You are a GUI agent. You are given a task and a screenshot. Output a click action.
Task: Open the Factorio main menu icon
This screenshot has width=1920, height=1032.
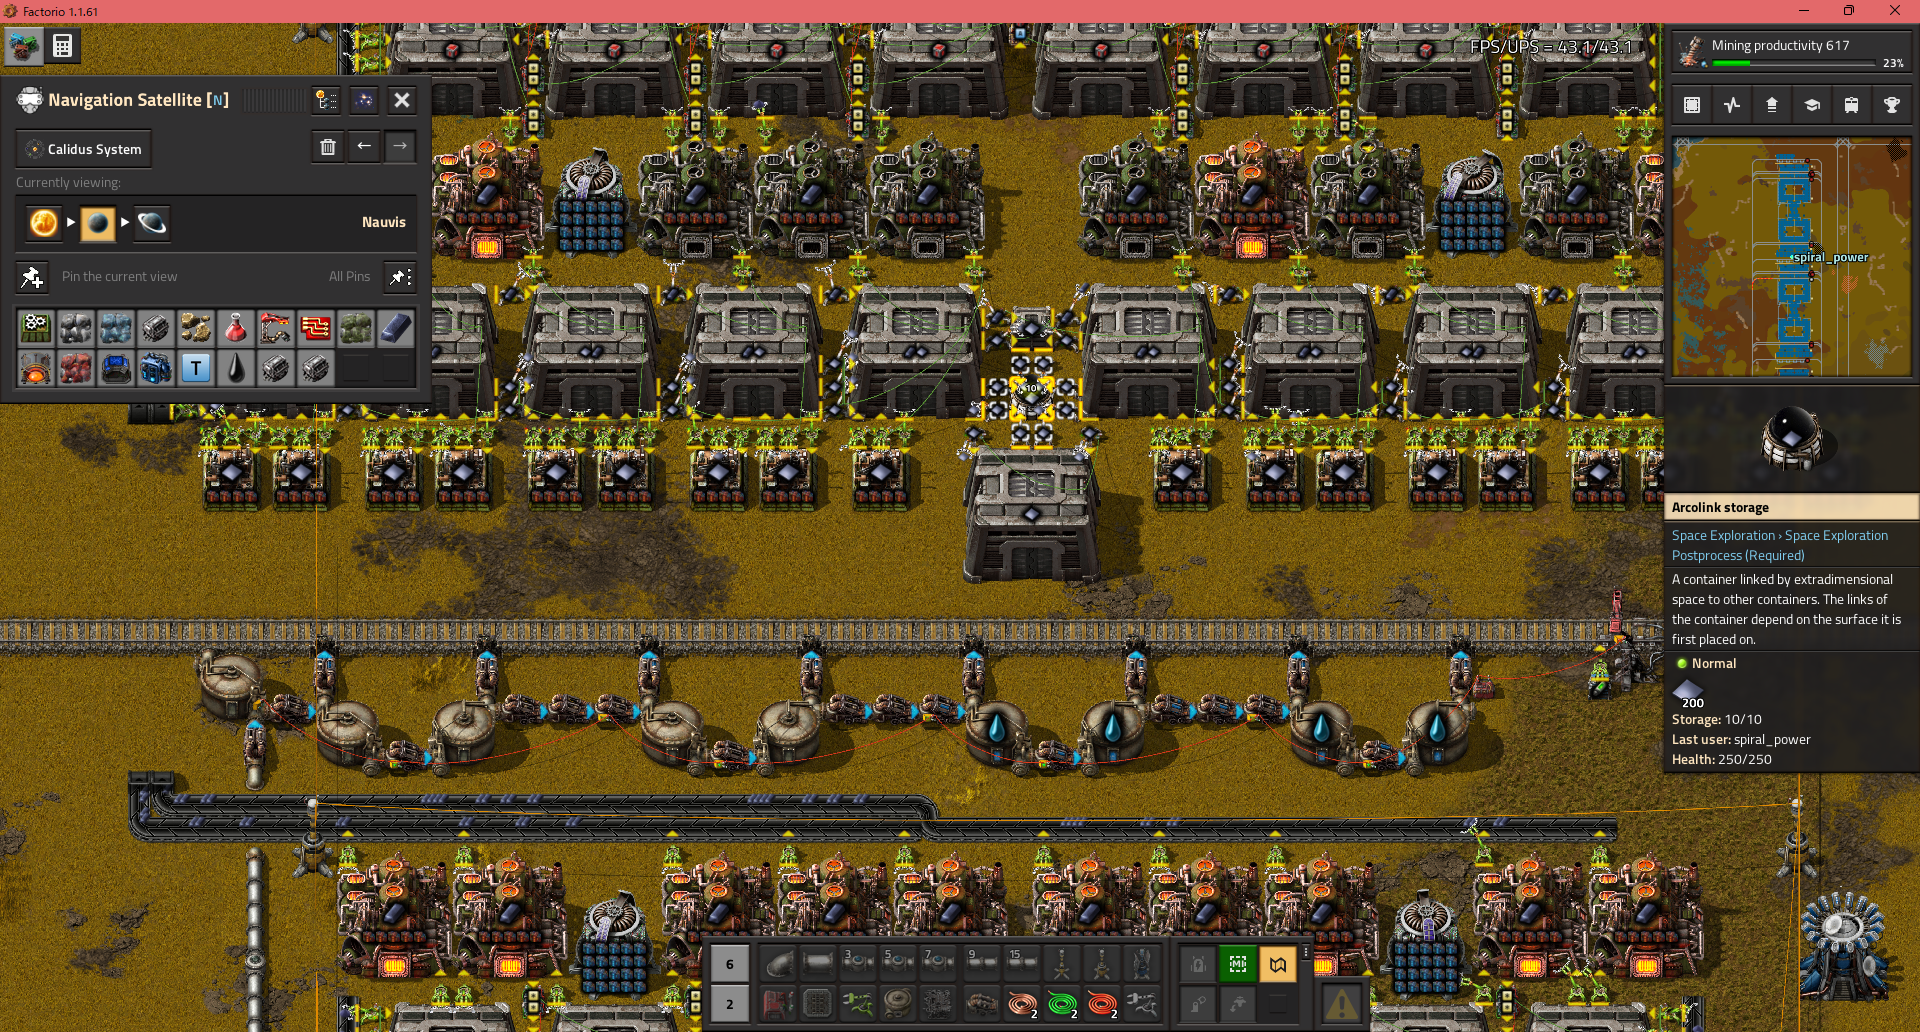click(23, 46)
